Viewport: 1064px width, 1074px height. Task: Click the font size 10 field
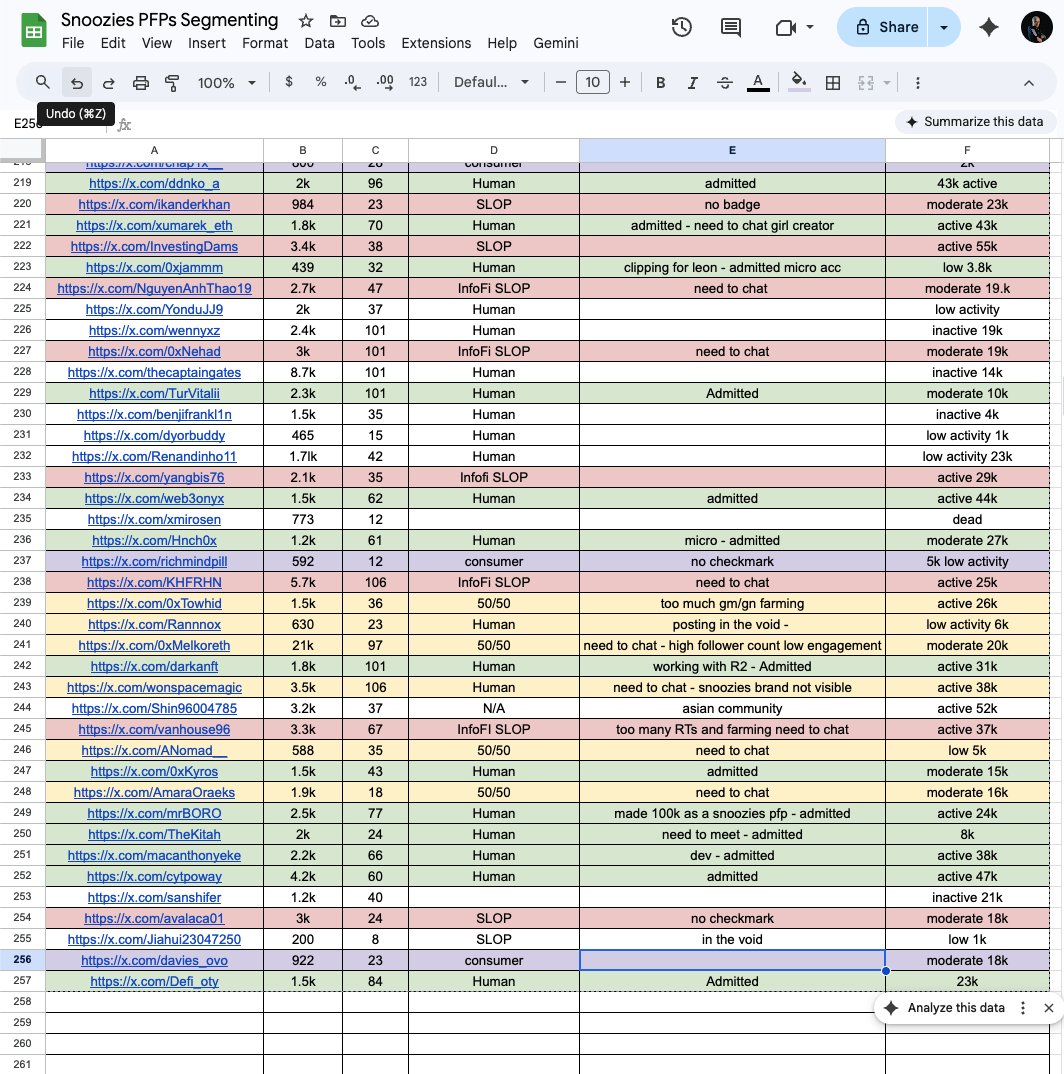pos(593,82)
